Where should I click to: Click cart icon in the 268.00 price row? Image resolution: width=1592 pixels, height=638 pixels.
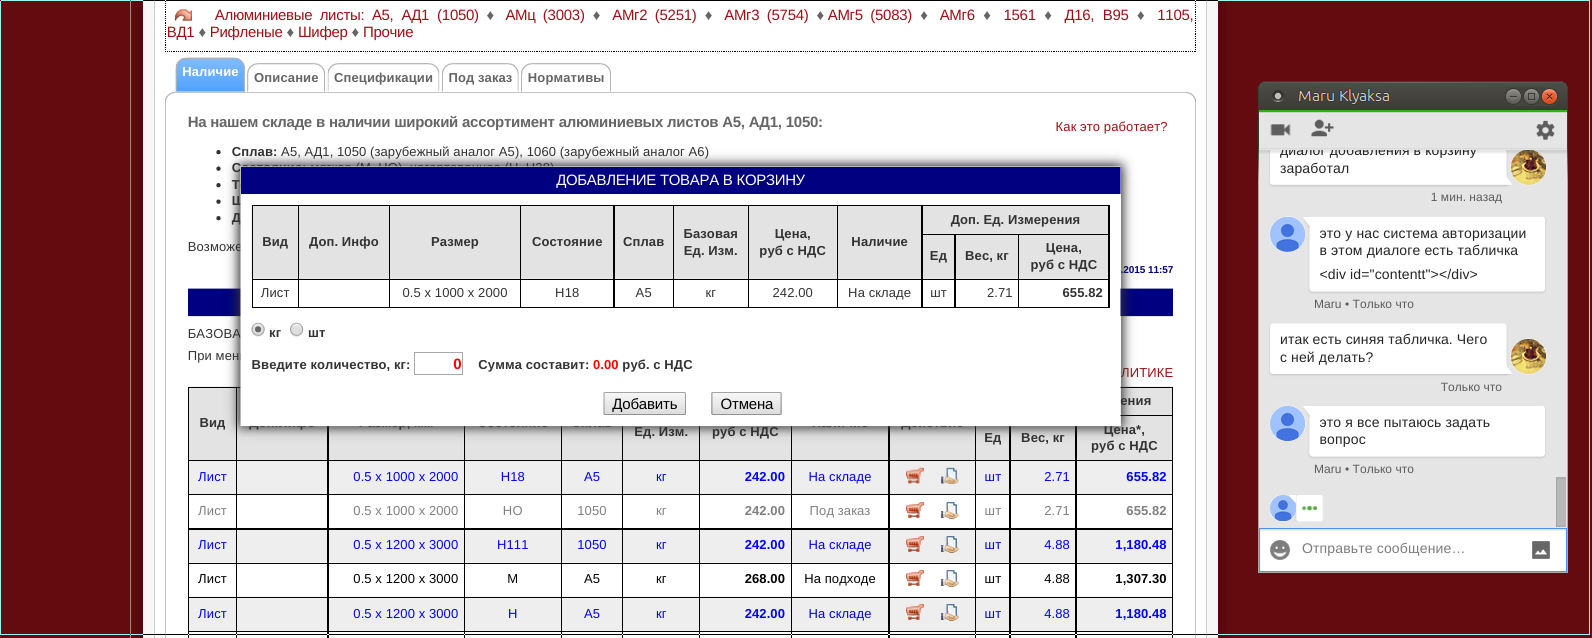click(x=914, y=579)
